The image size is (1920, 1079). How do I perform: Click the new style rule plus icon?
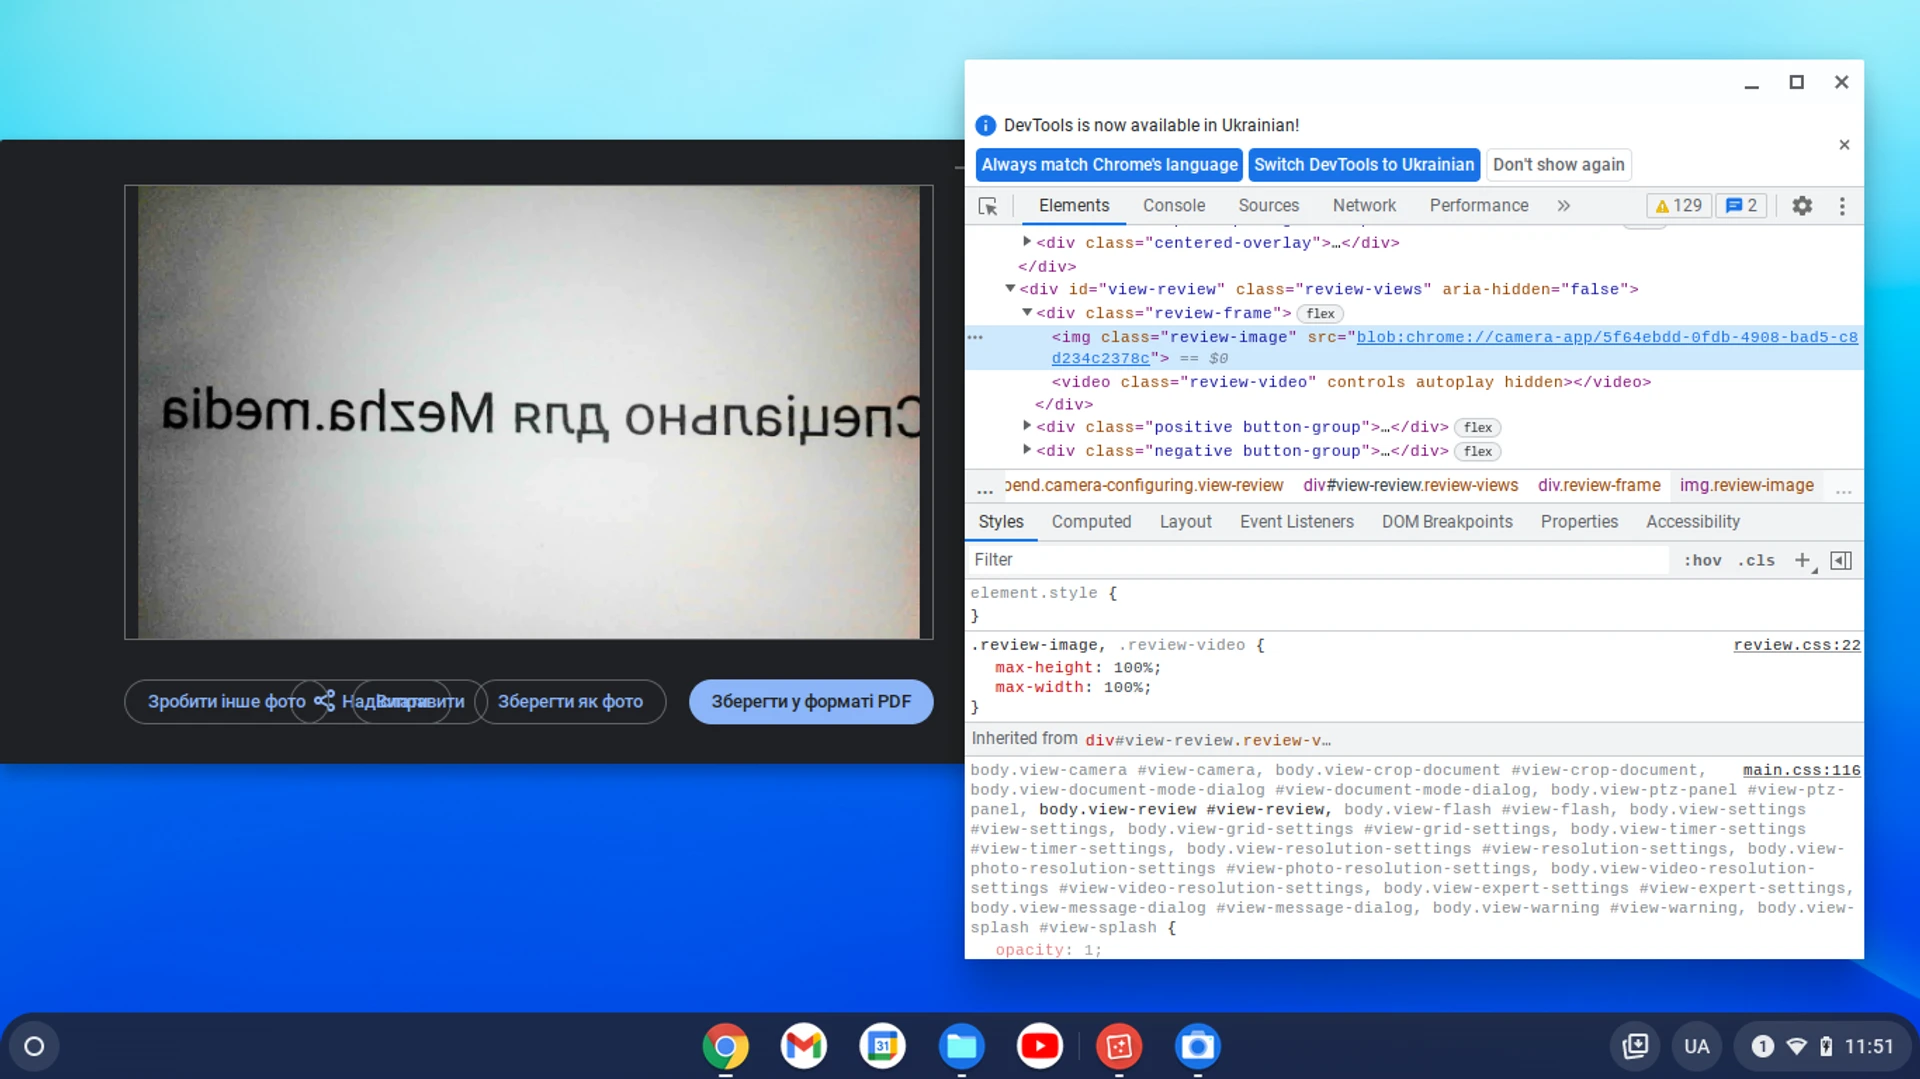(1803, 560)
